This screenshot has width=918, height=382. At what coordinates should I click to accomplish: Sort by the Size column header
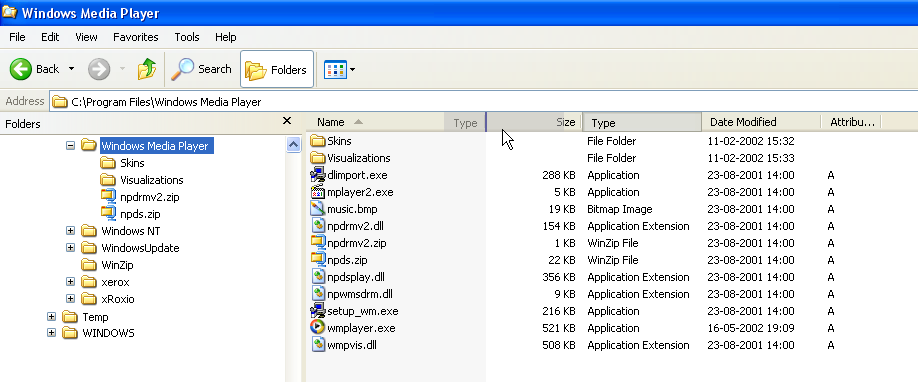click(534, 122)
